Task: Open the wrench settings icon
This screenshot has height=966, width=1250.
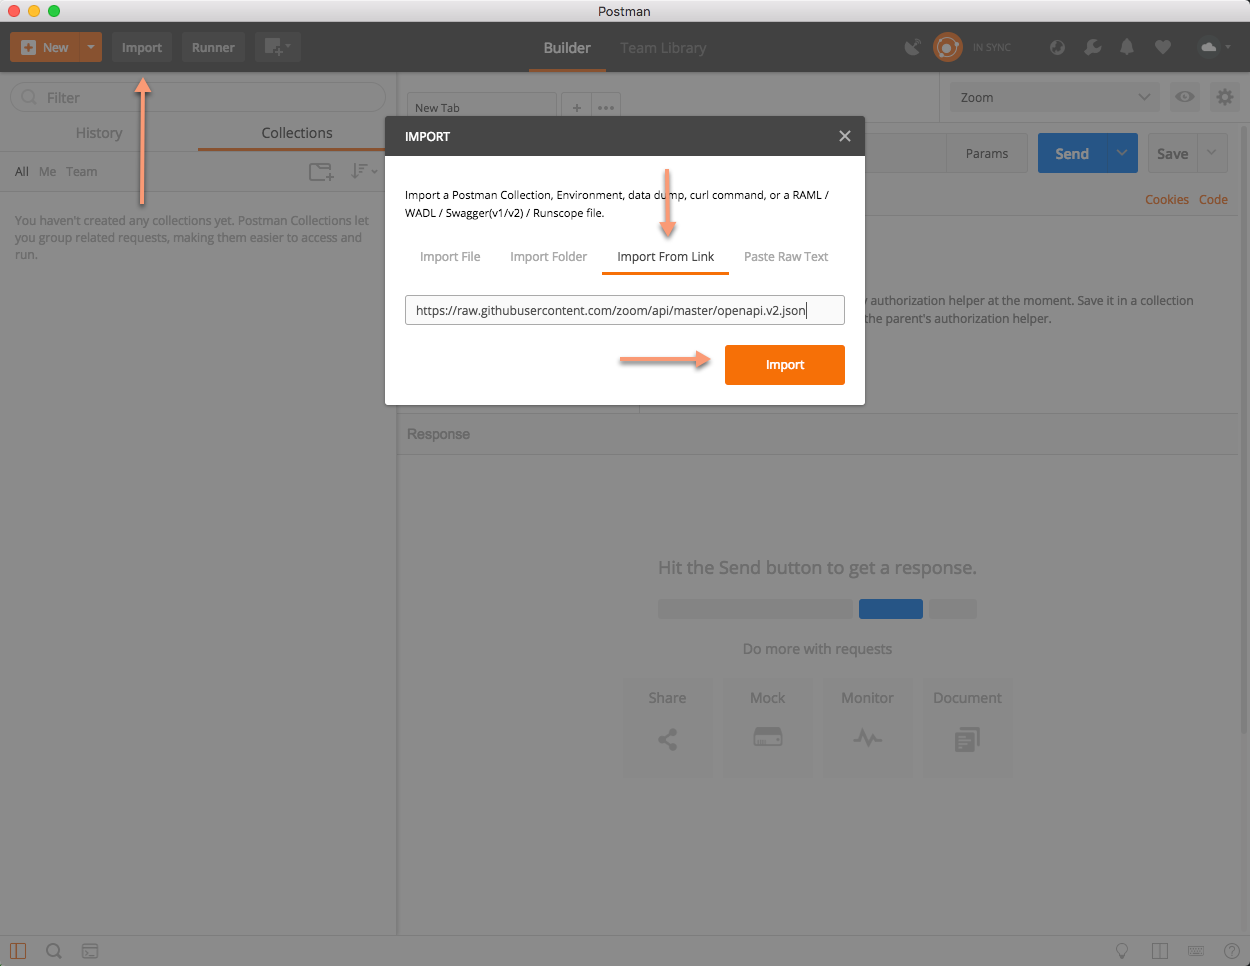Action: pyautogui.click(x=1092, y=47)
